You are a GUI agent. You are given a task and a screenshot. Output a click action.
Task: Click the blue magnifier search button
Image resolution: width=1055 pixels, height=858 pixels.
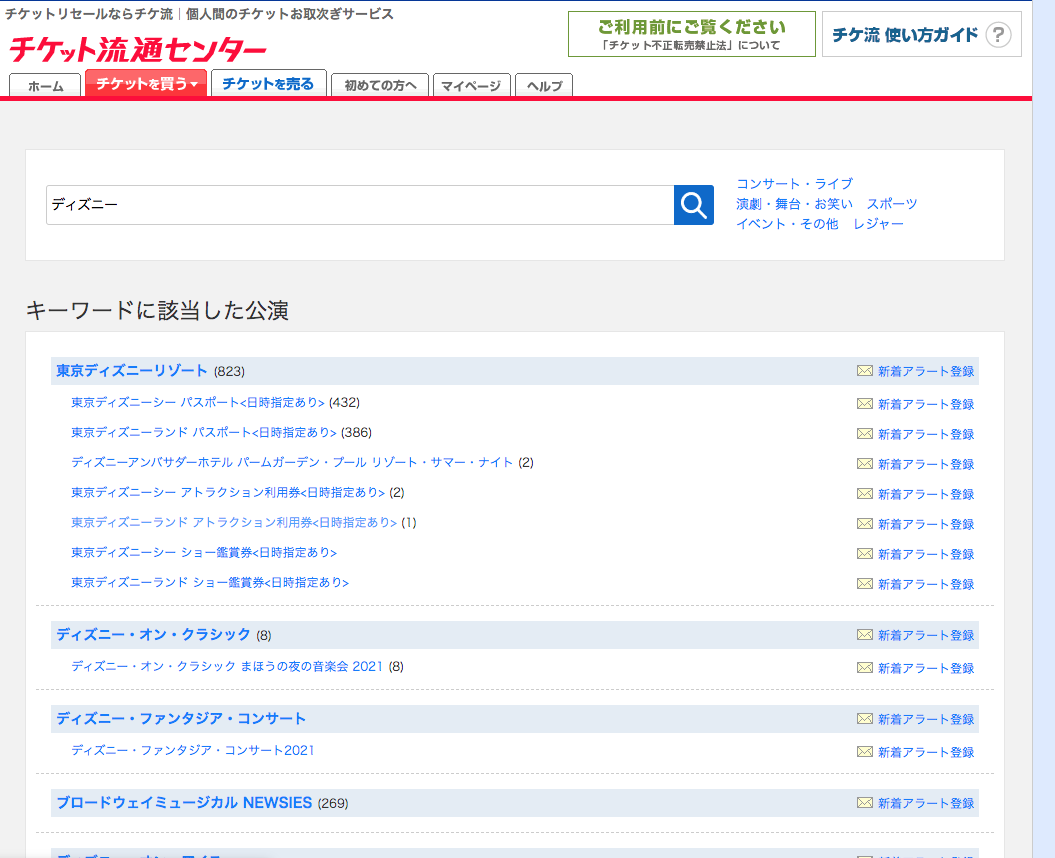[694, 205]
